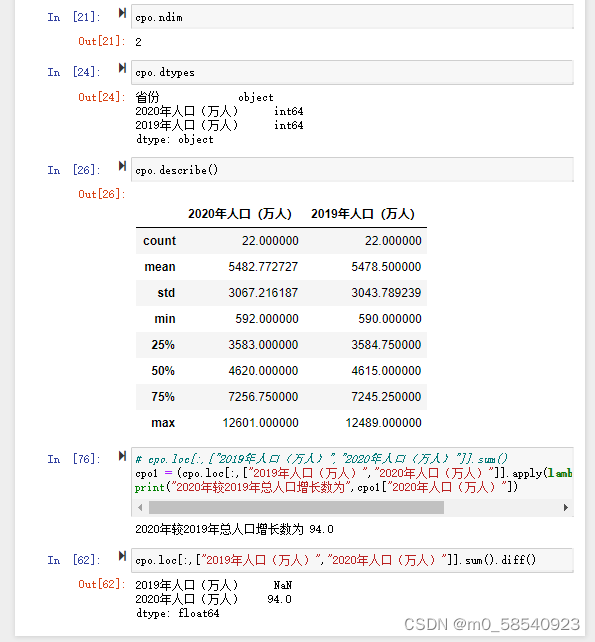Click max value 12601.000000

pyautogui.click(x=260, y=423)
